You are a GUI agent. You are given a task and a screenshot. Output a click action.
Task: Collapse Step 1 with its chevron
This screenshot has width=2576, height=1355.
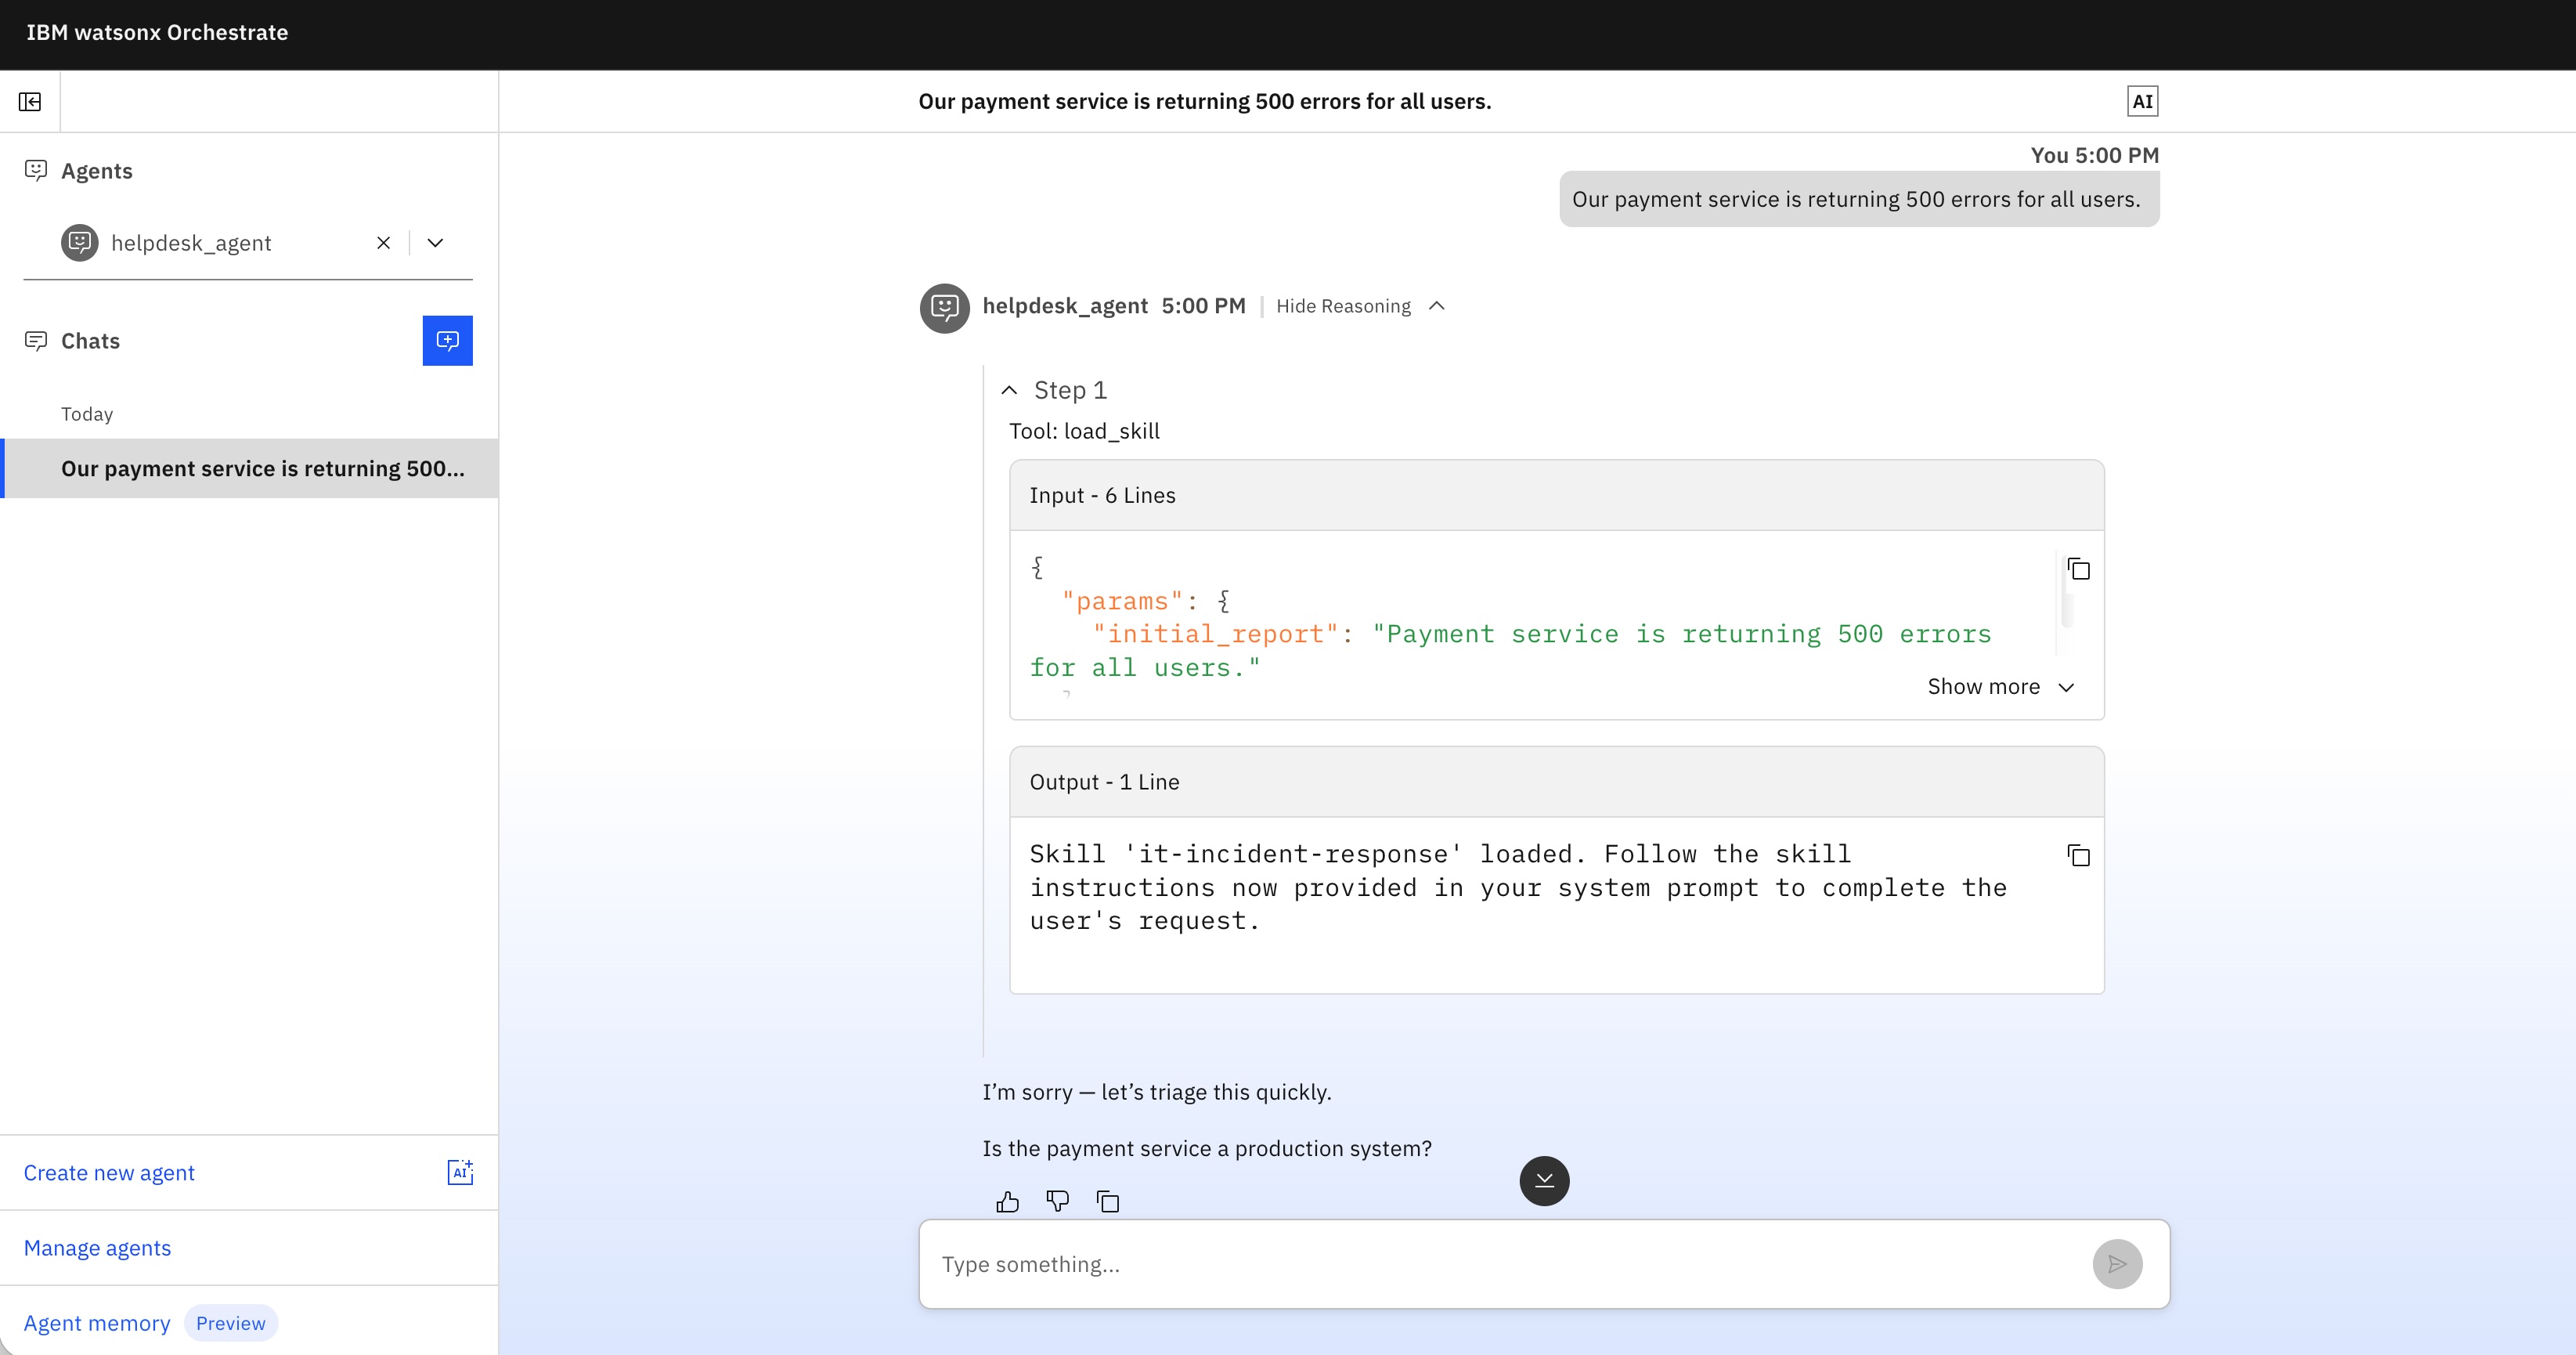click(1009, 390)
